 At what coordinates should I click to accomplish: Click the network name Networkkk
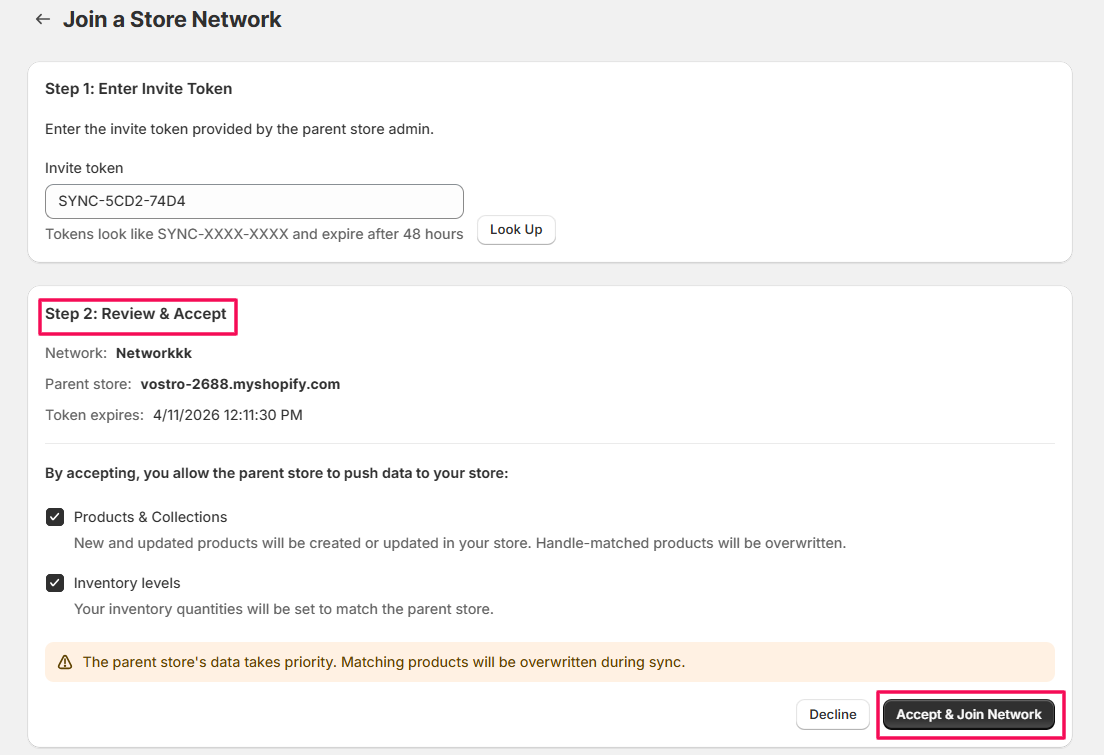tap(153, 353)
